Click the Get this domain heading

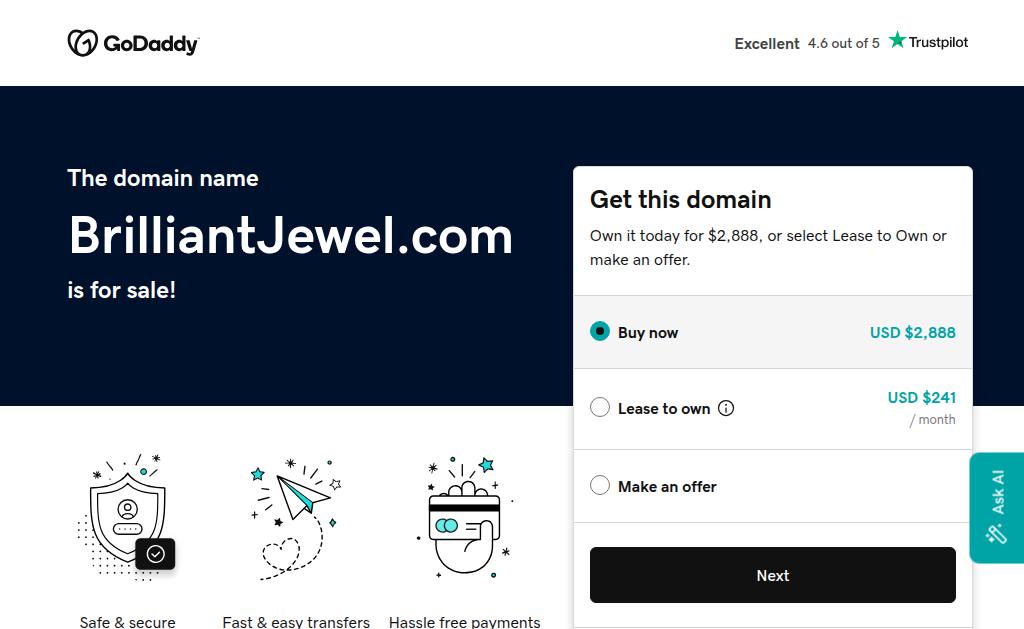(680, 199)
